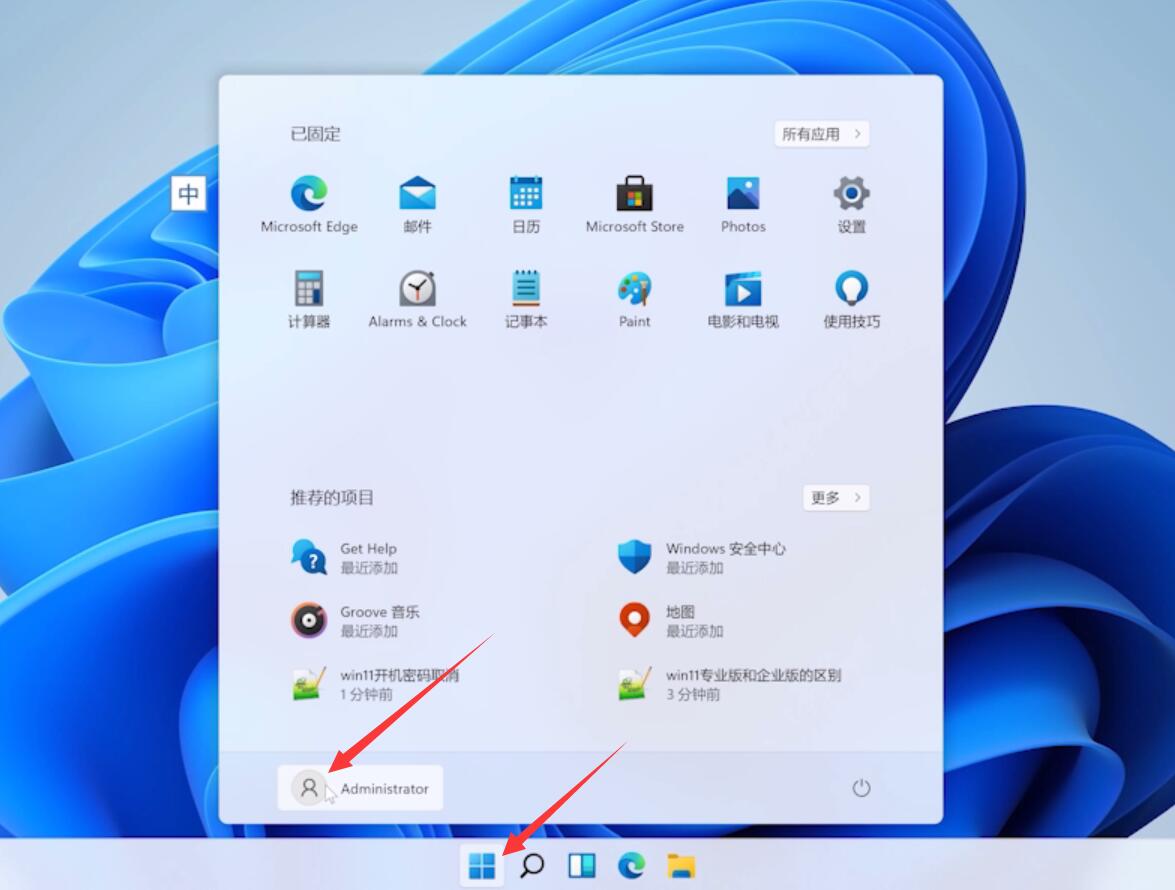Viewport: 1175px width, 890px height.
Task: Launch Microsoft Store
Action: (x=635, y=205)
